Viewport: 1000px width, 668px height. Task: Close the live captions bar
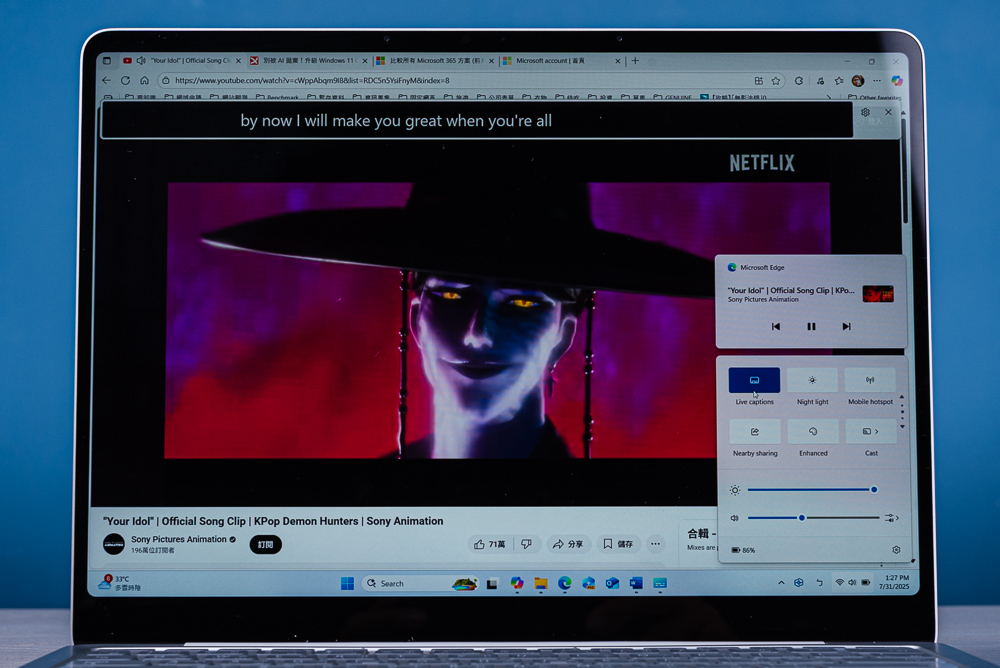888,112
